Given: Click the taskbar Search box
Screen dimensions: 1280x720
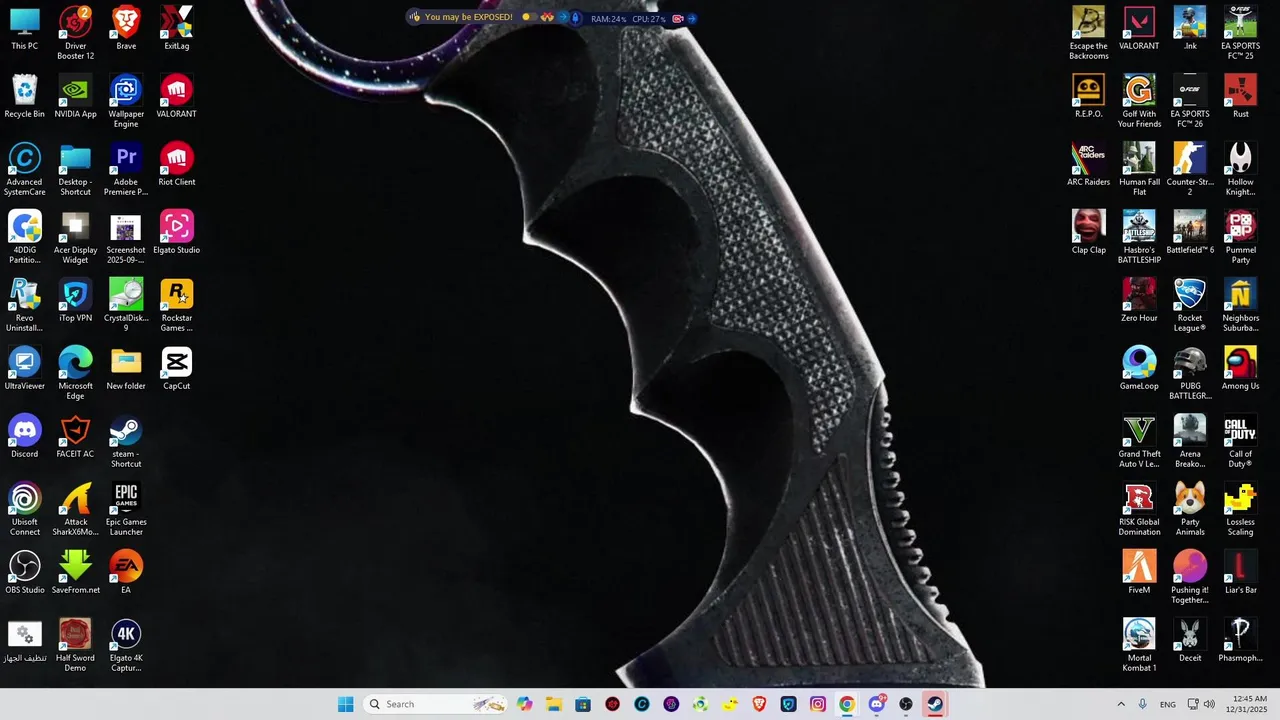Looking at the screenshot, I should pos(435,704).
